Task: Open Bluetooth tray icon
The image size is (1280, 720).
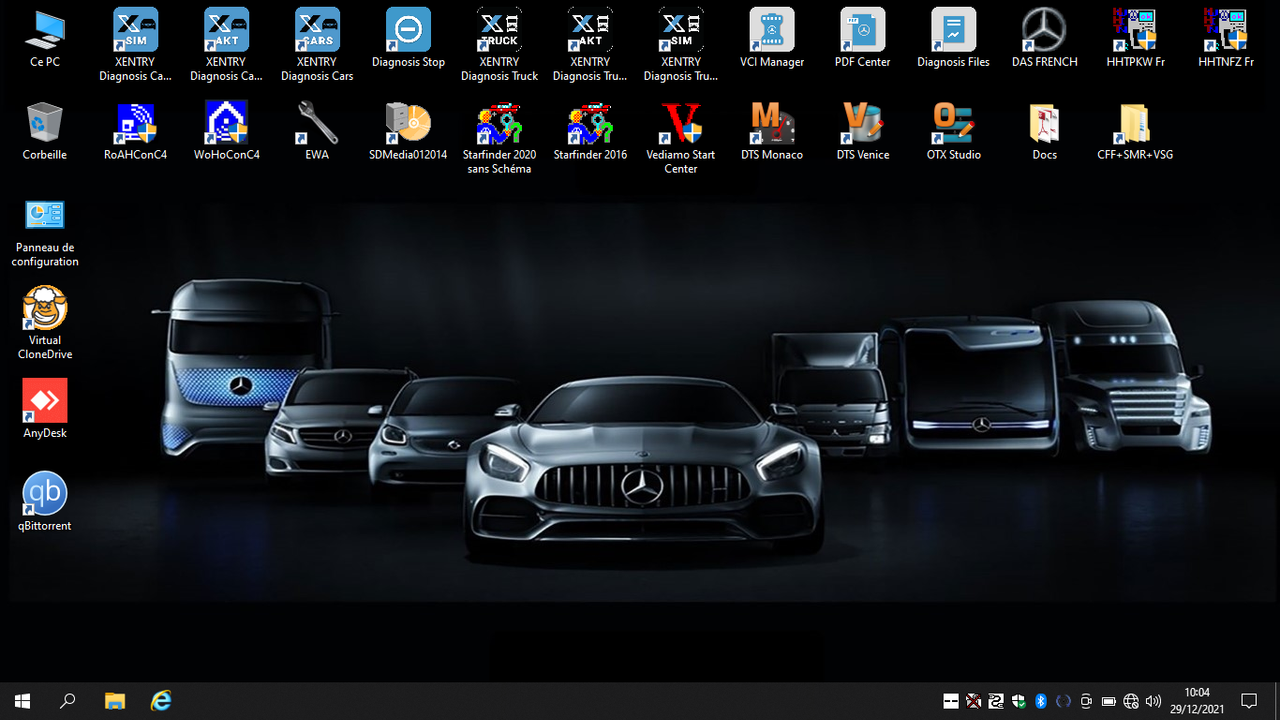Action: 1040,701
